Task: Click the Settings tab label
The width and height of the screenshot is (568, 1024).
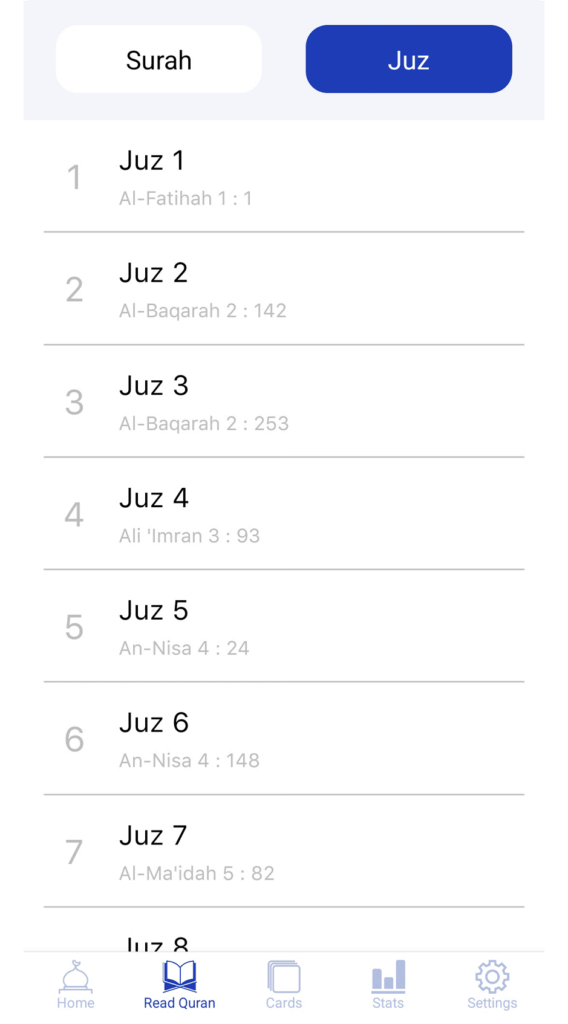Action: click(x=492, y=1002)
